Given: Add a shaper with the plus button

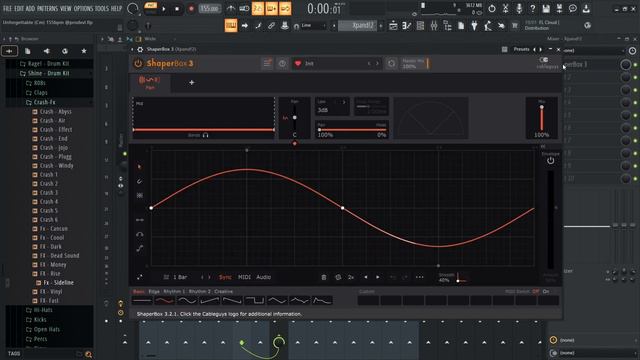Looking at the screenshot, I should (191, 82).
